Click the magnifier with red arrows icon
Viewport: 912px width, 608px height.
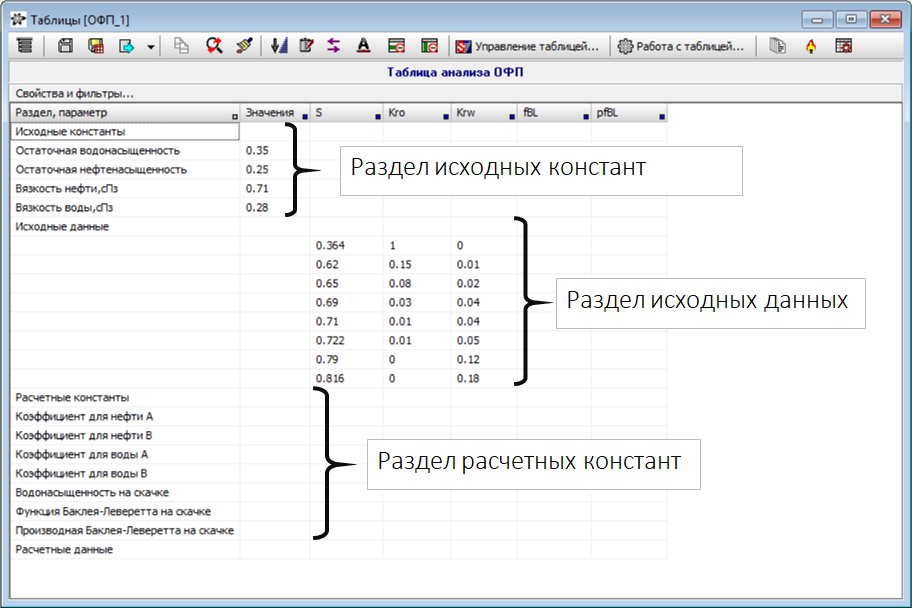pyautogui.click(x=214, y=46)
